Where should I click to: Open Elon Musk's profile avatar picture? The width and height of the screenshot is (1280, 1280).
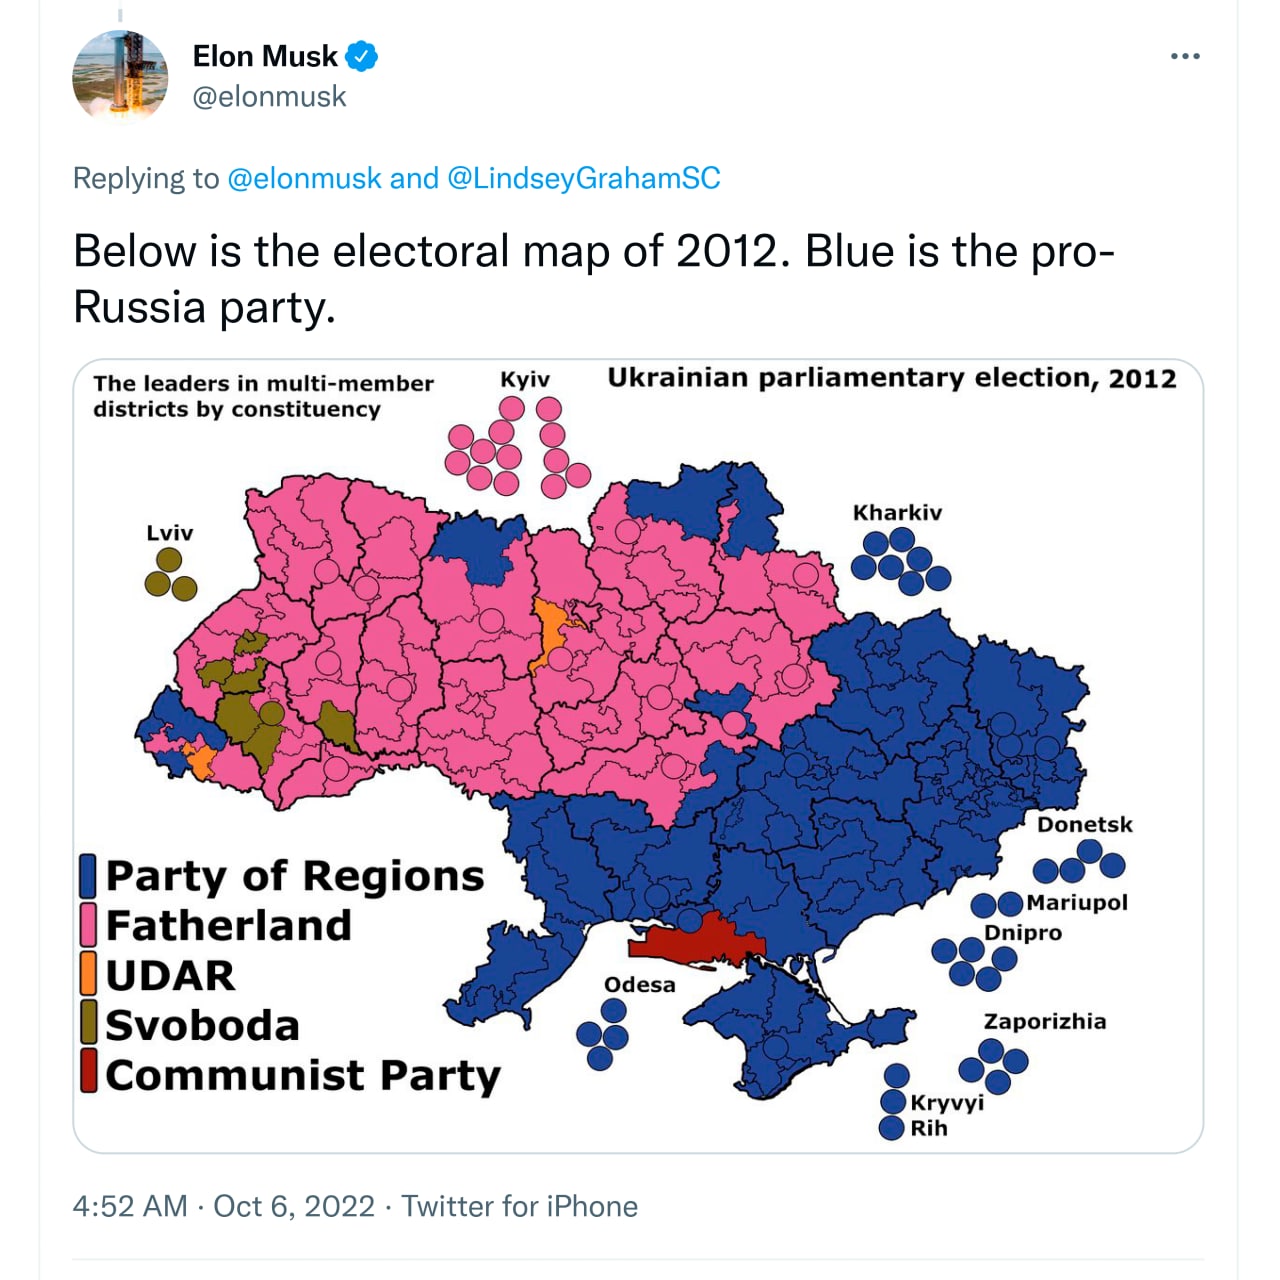tap(120, 77)
